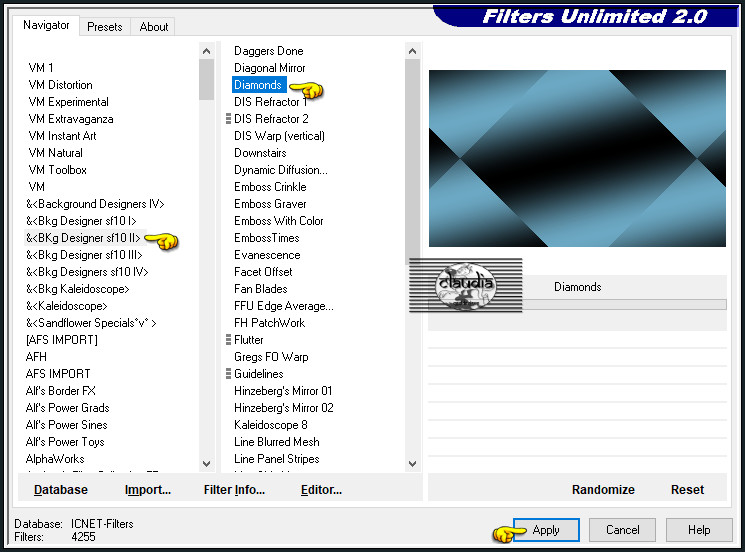Select EmbossTimes filter
Image resolution: width=745 pixels, height=552 pixels.
coord(267,238)
